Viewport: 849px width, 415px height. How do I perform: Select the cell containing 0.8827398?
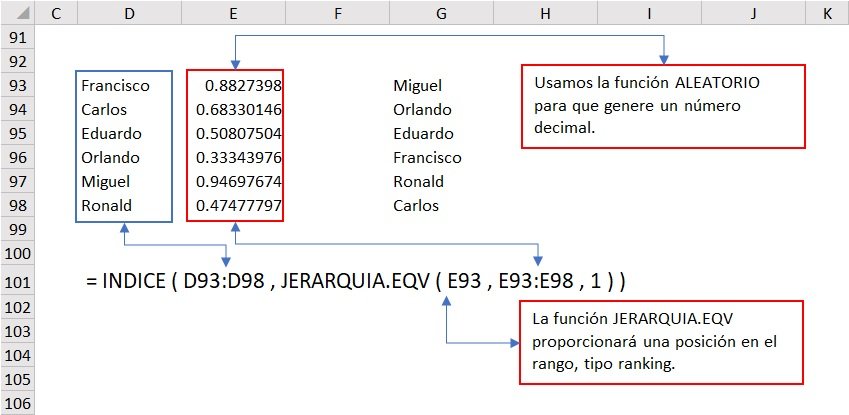245,86
